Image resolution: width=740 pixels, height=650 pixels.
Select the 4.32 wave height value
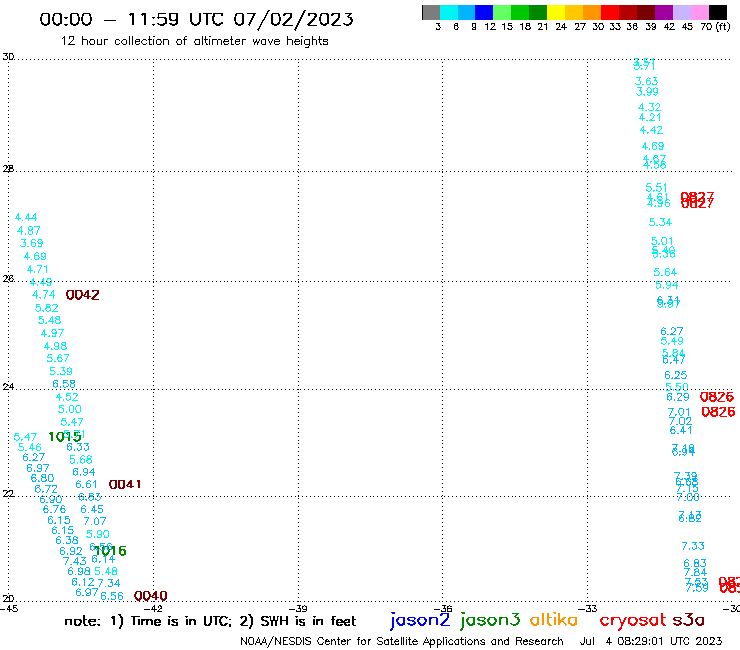click(649, 107)
